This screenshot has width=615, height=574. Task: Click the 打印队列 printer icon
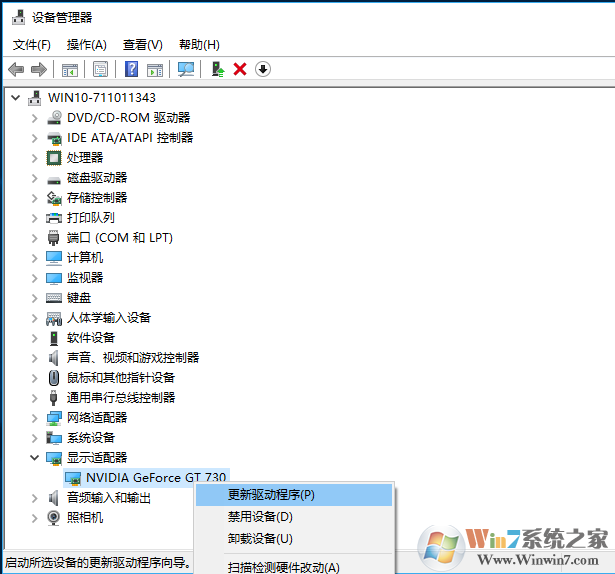[x=54, y=218]
